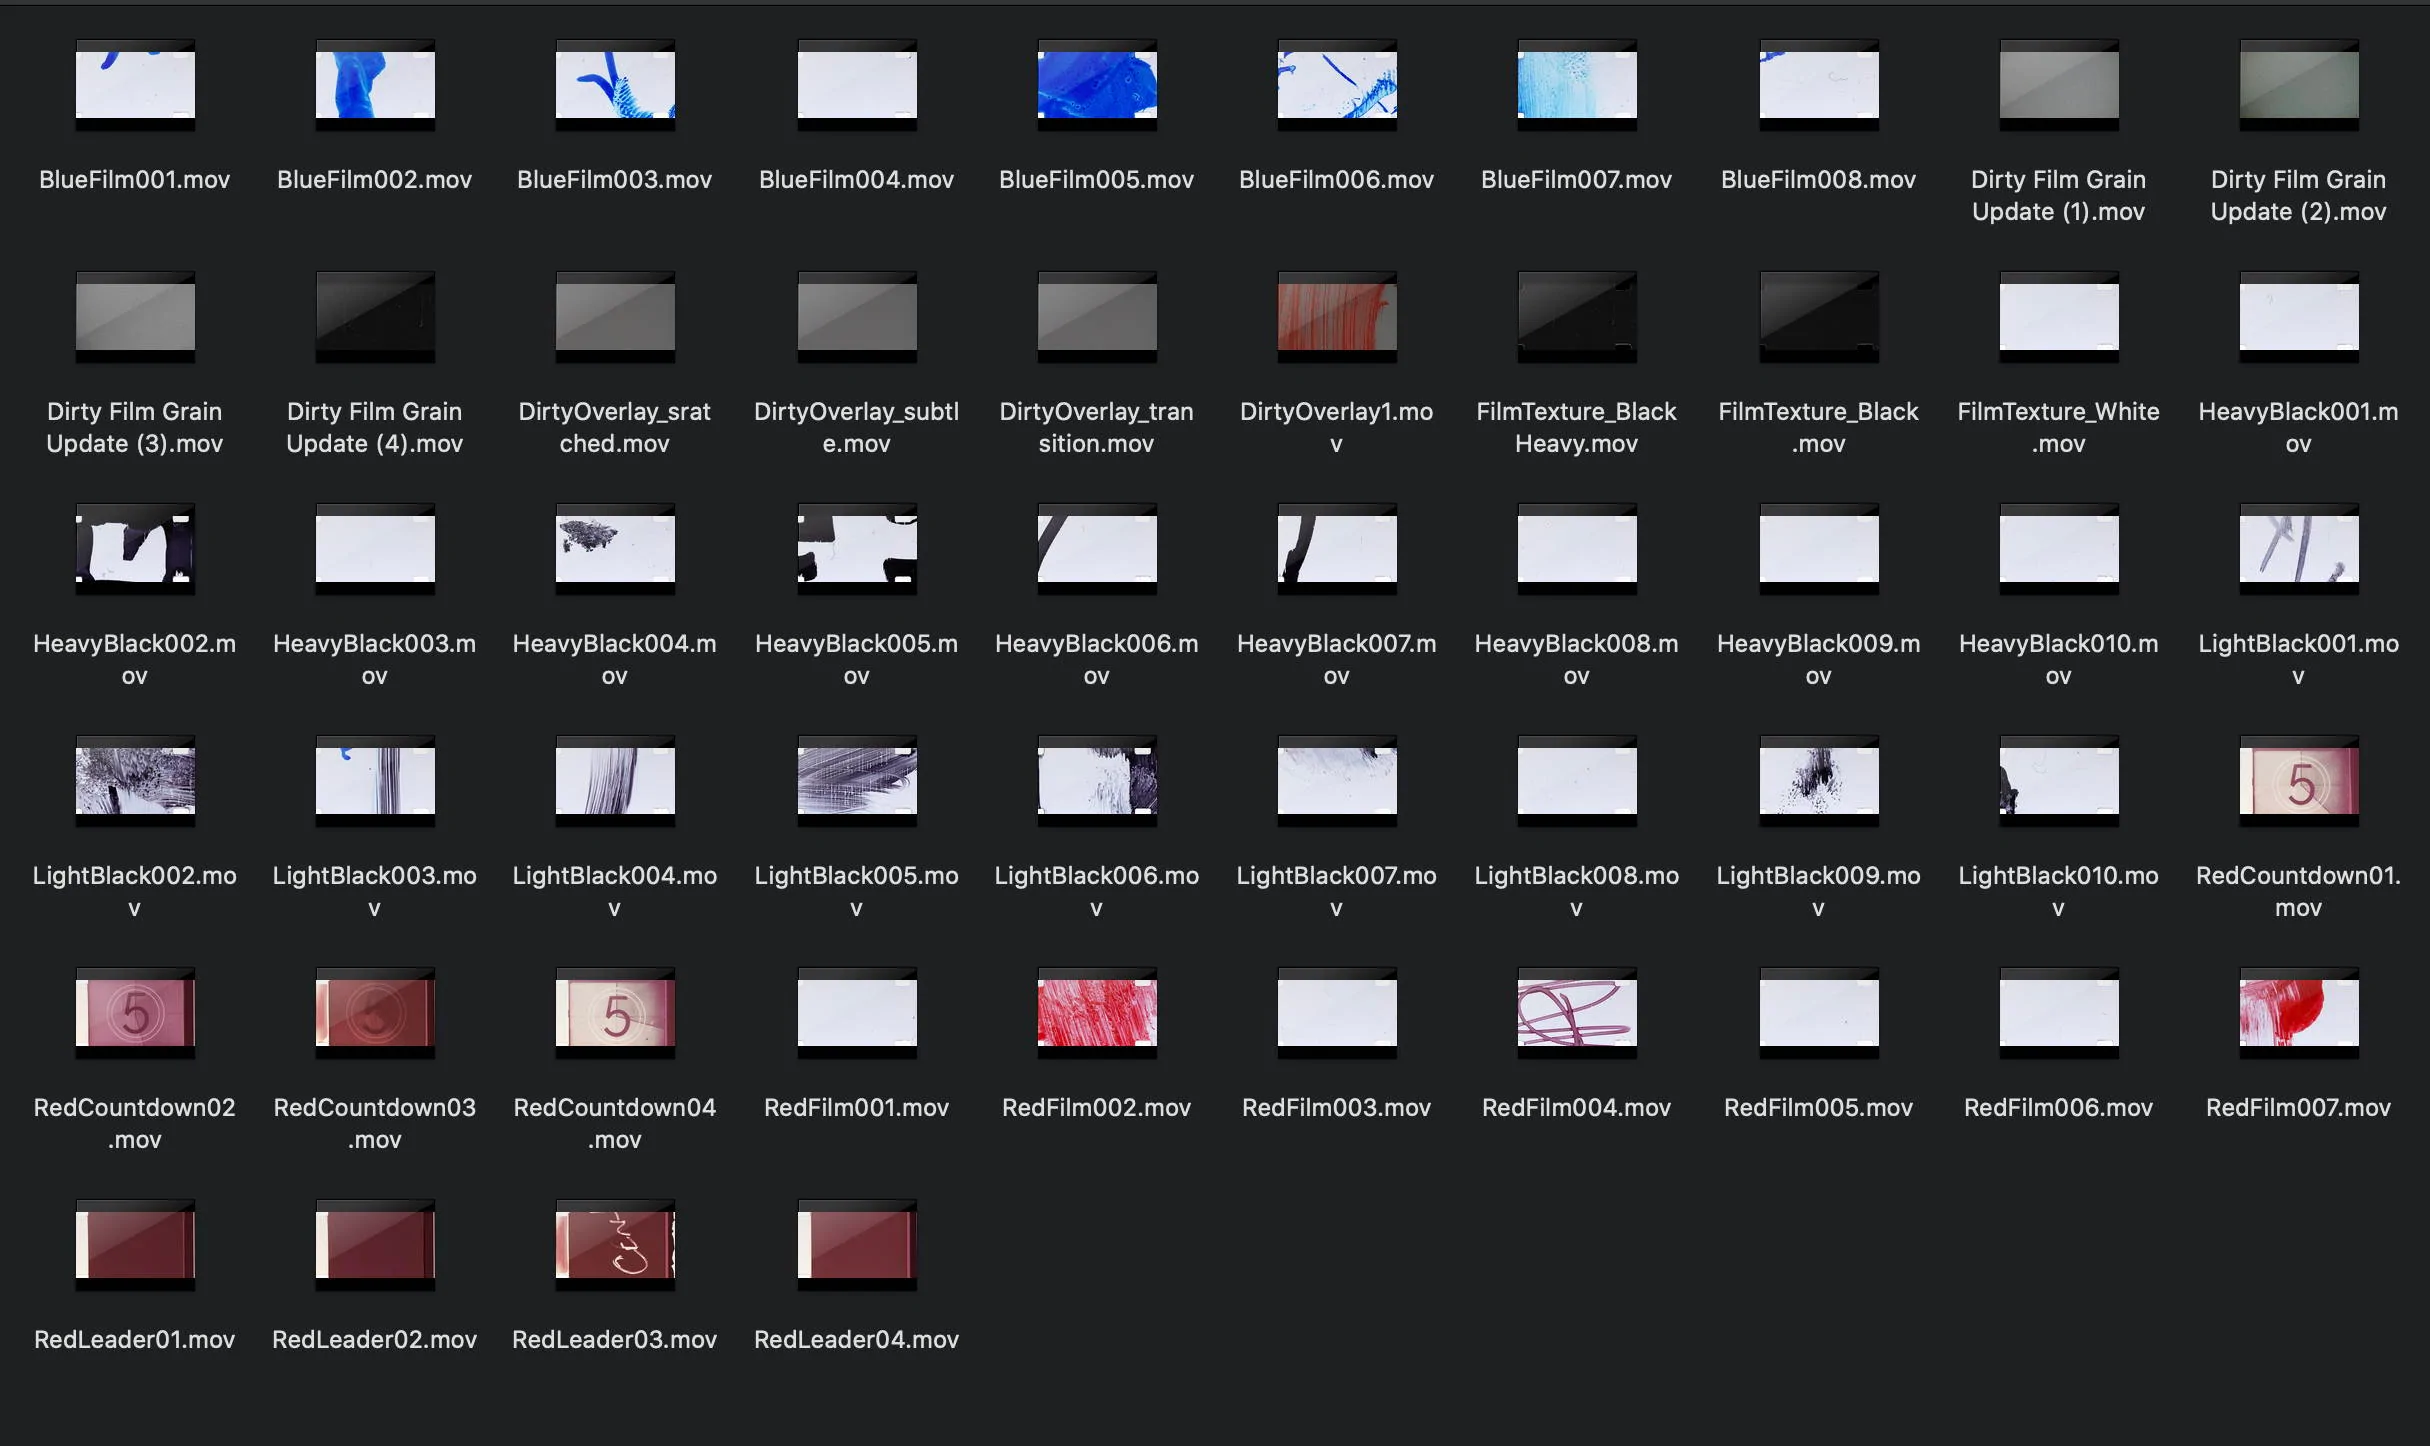Select BlueFilm008.mov file icon
Image resolution: width=2430 pixels, height=1446 pixels.
pos(1819,85)
